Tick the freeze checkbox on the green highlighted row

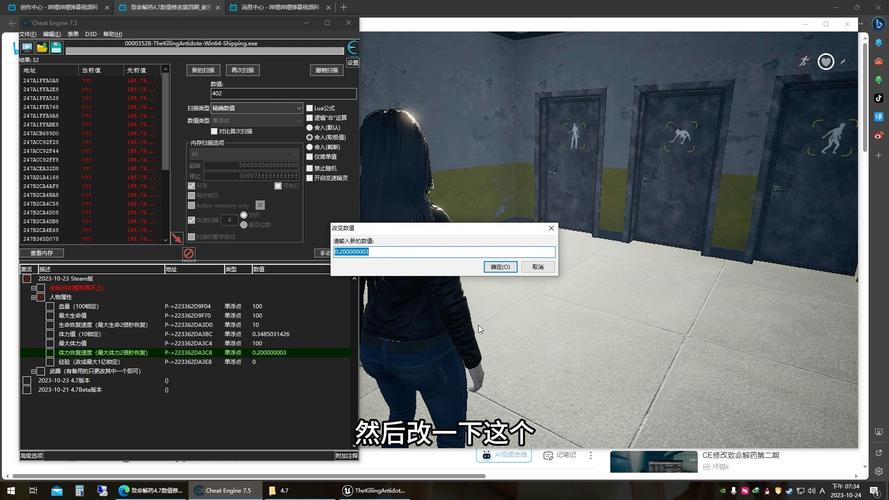point(50,353)
